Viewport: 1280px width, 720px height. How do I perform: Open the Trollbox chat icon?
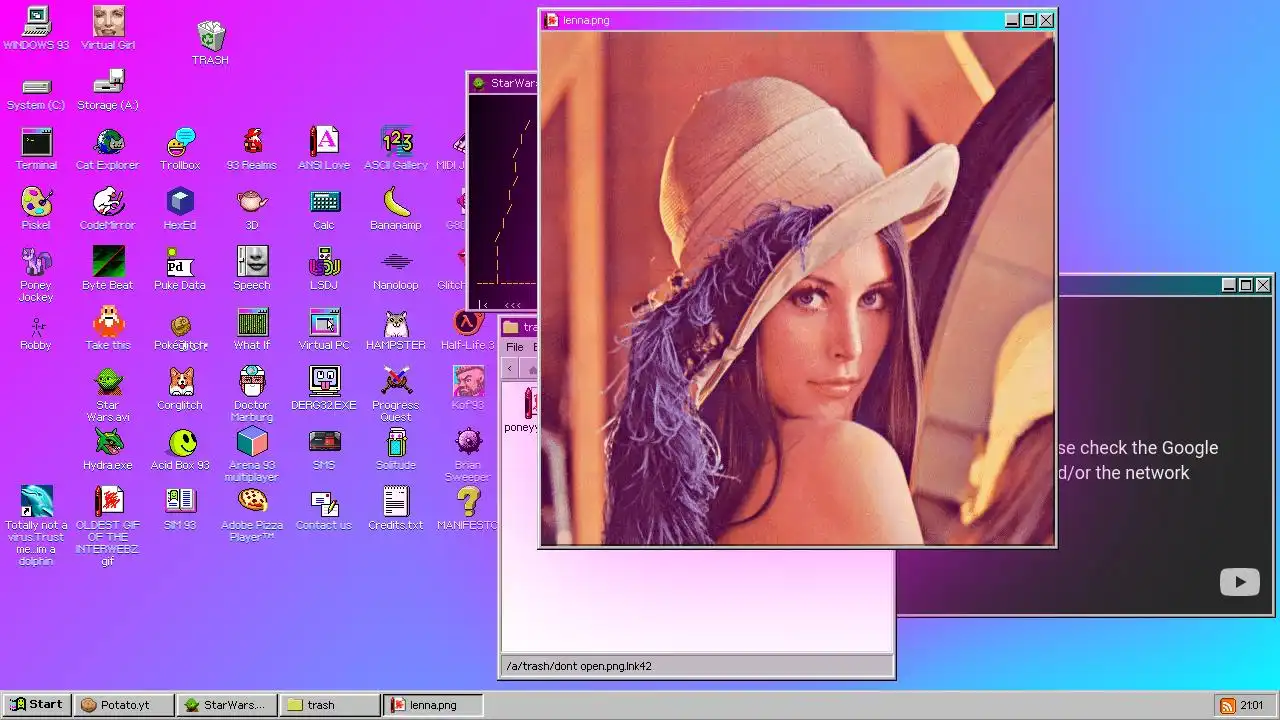(180, 148)
